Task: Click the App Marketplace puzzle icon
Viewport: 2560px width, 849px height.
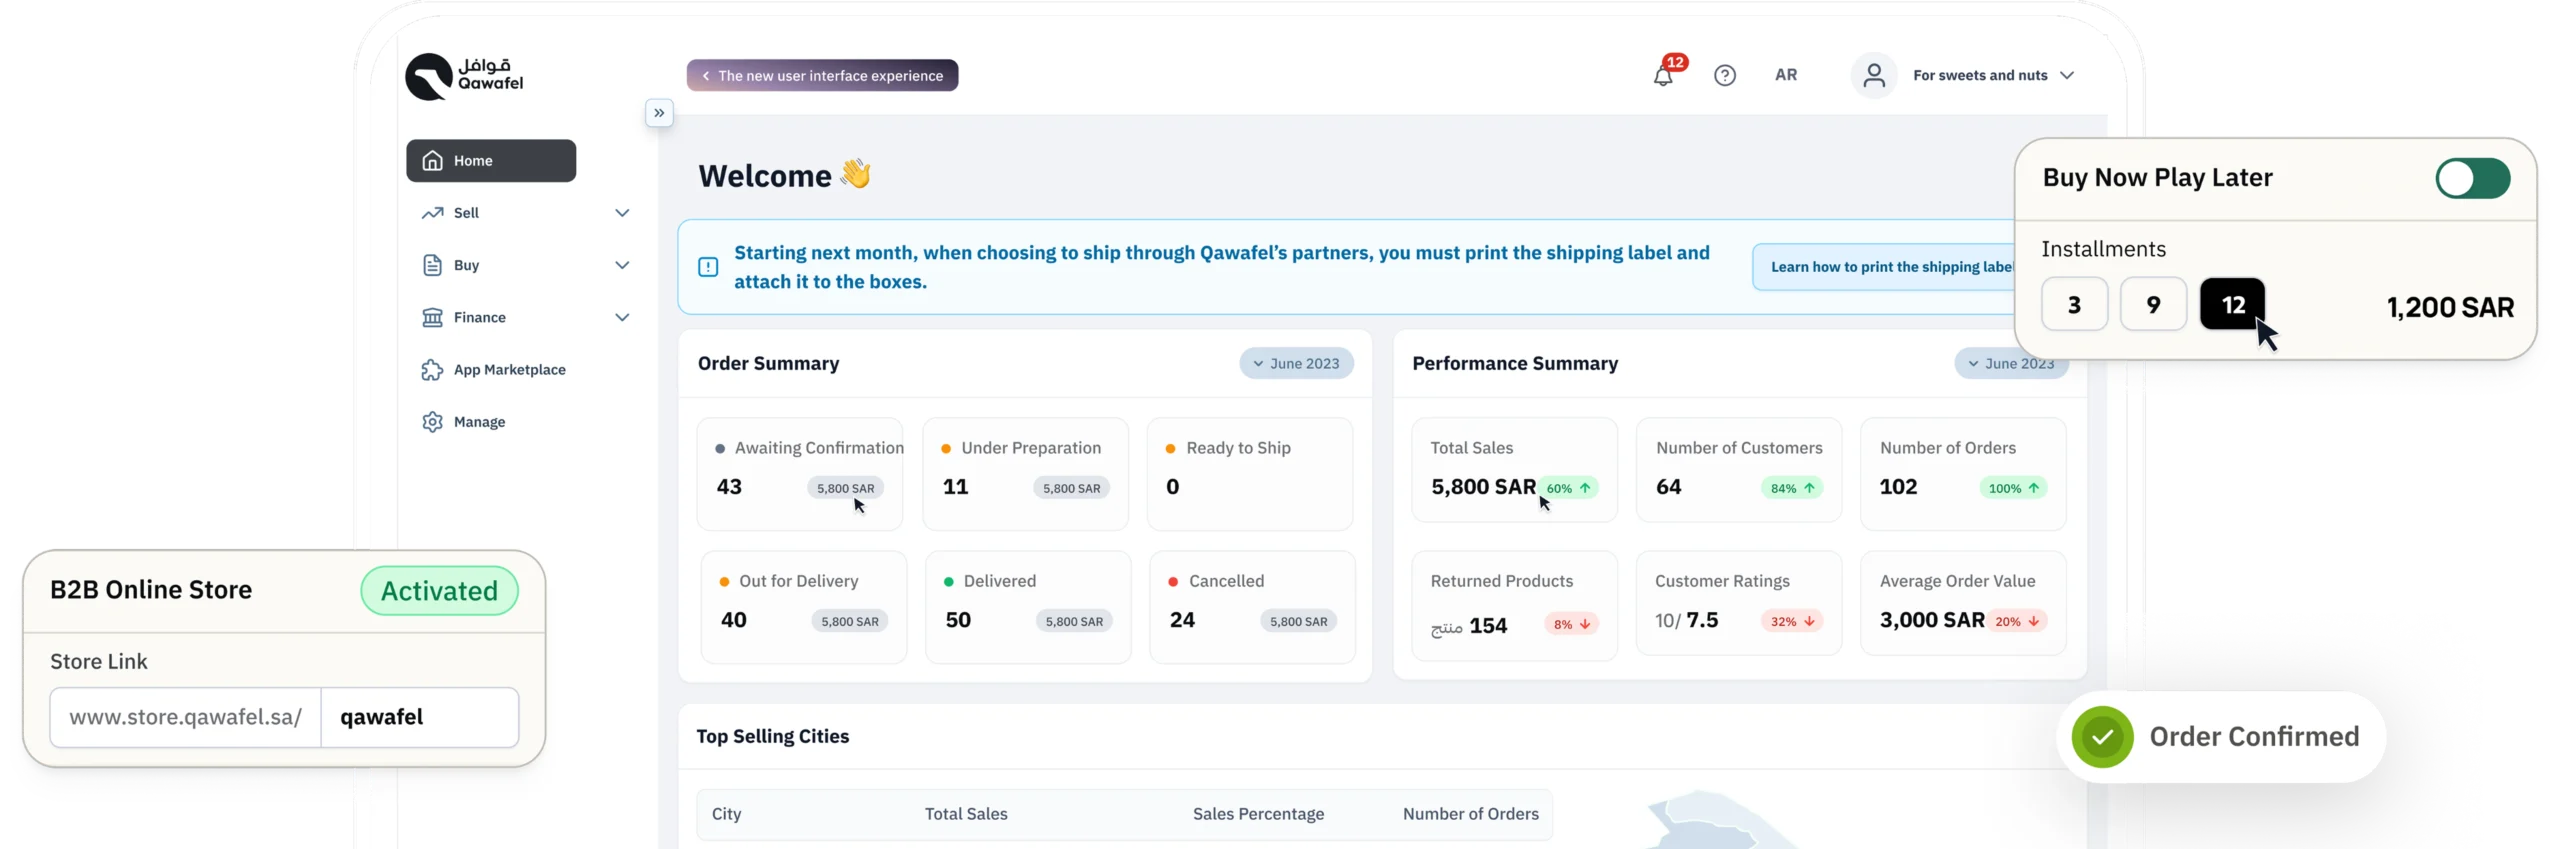Action: [x=432, y=370]
